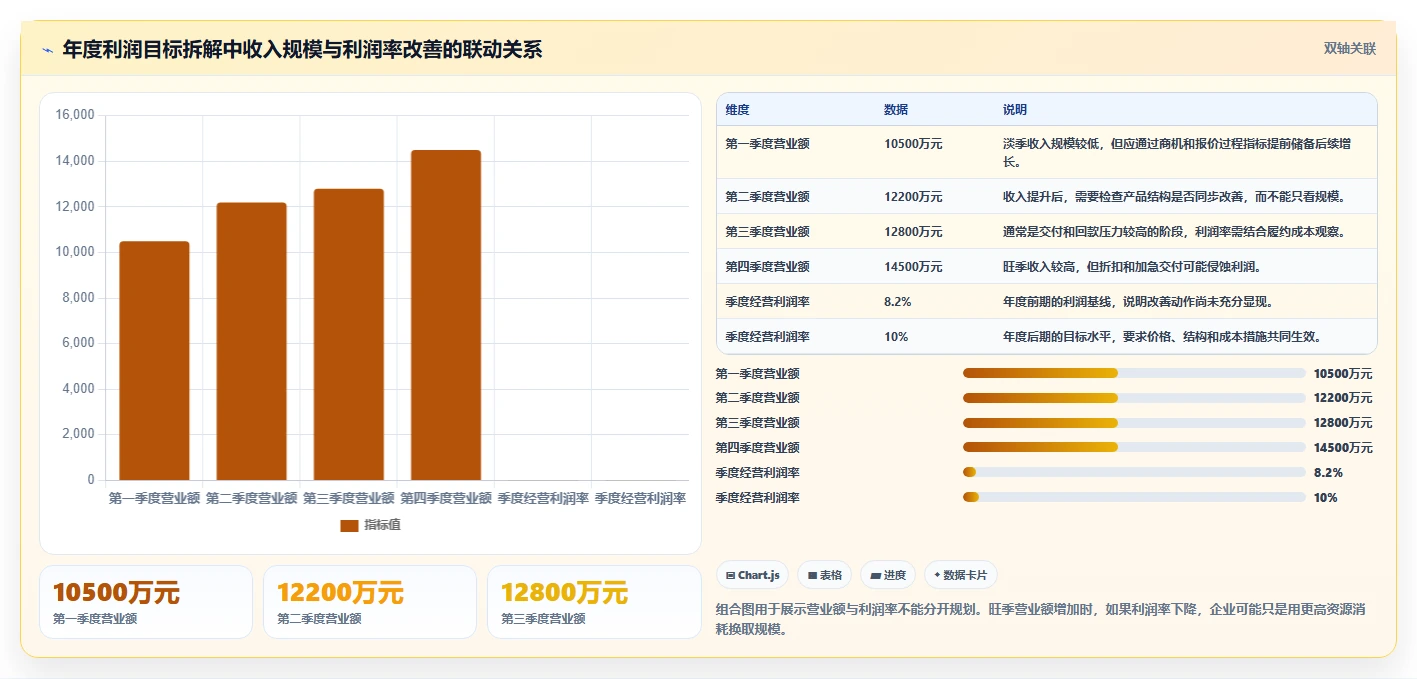Image resolution: width=1417 pixels, height=679 pixels.
Task: Click the description starting 淡季收入规模较低
Action: pyautogui.click(x=1177, y=153)
